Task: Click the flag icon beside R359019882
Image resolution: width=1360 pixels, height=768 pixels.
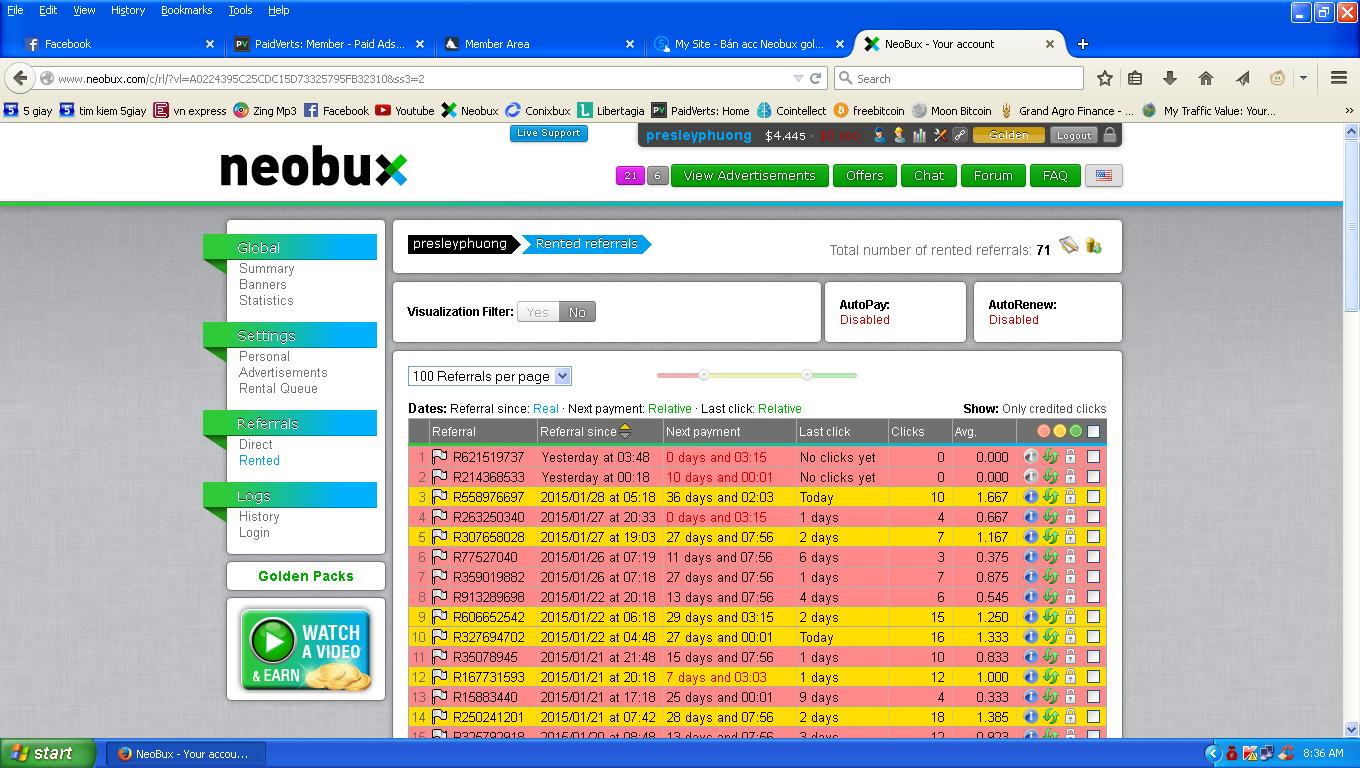Action: point(439,577)
